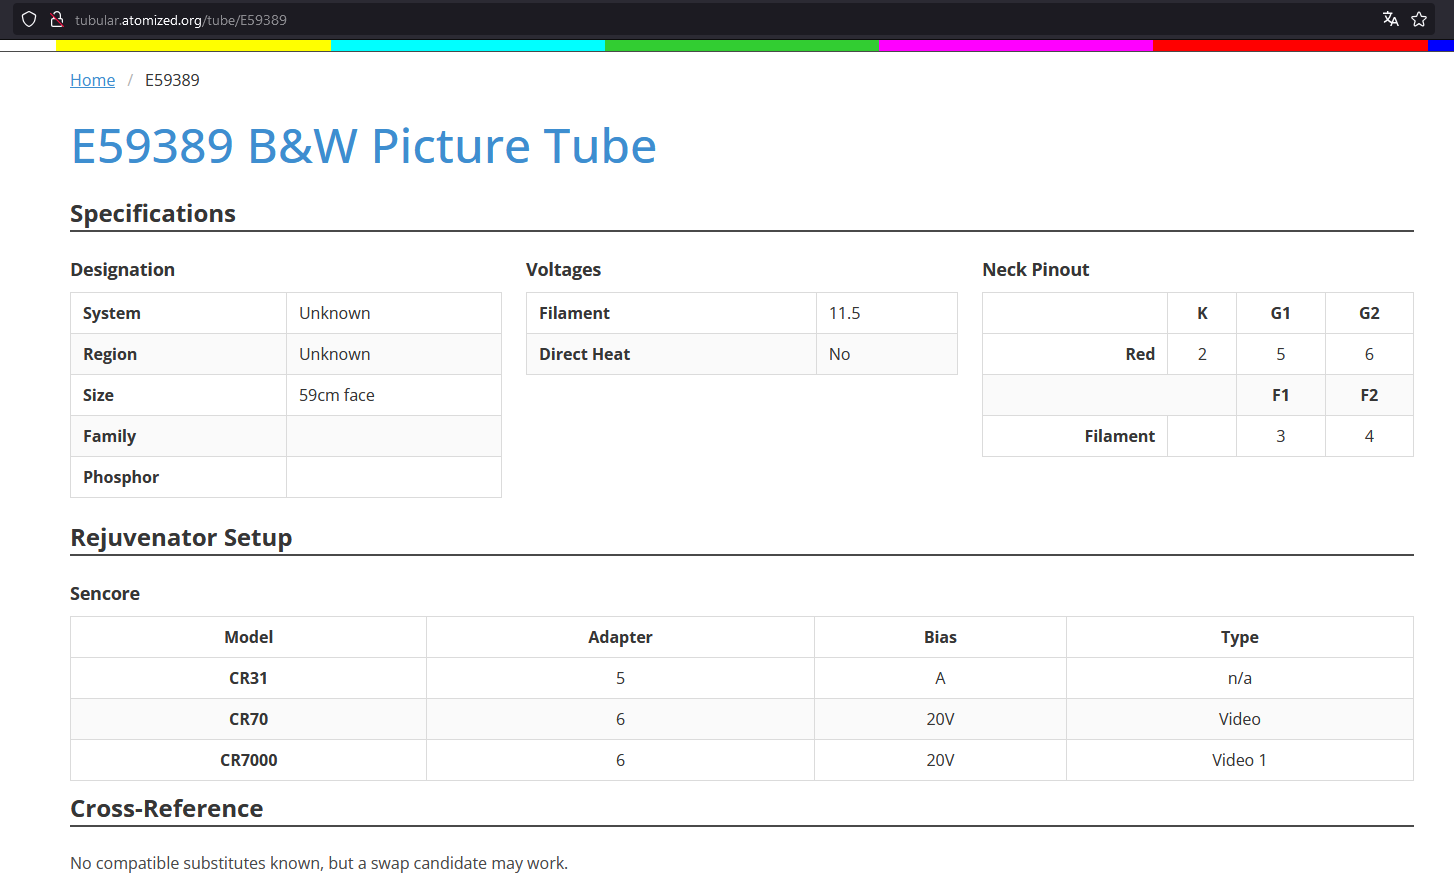Click the green segment of the color bar

(x=742, y=45)
